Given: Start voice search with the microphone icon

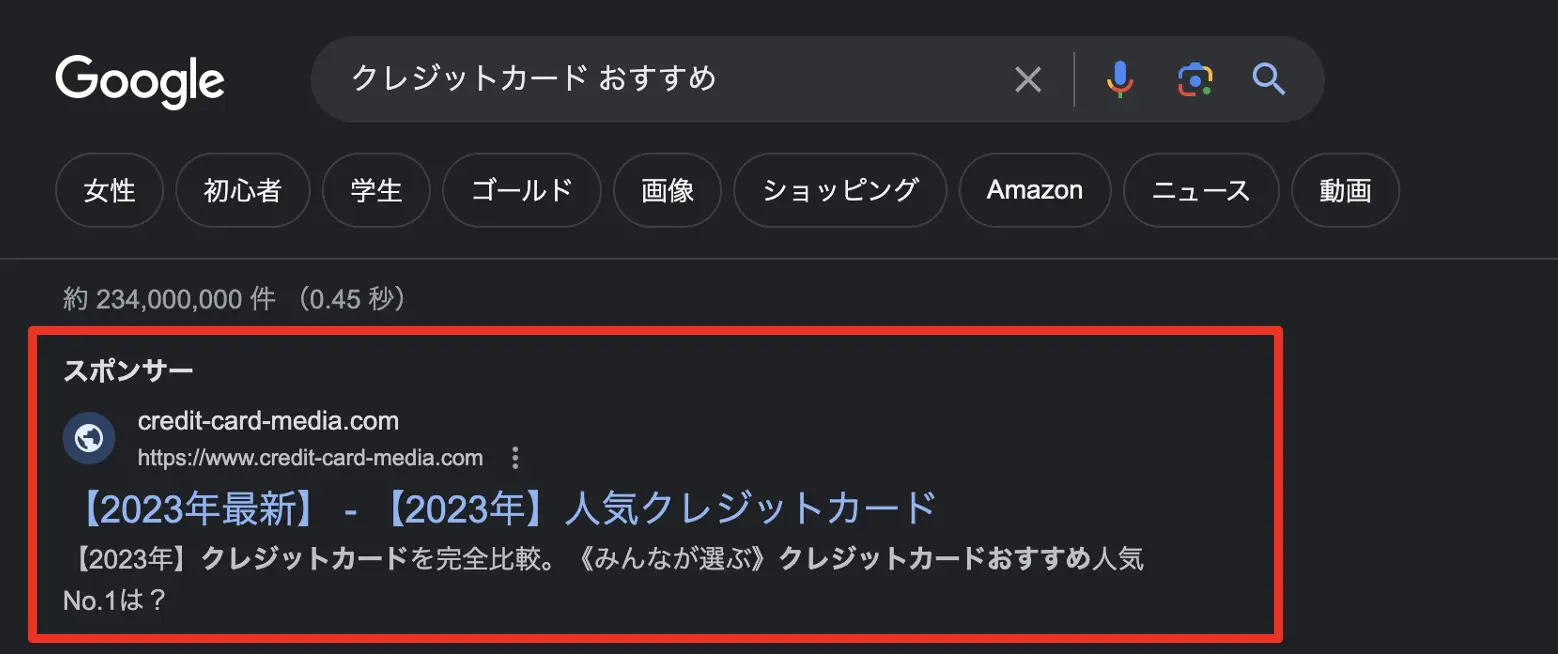Looking at the screenshot, I should pos(1120,79).
